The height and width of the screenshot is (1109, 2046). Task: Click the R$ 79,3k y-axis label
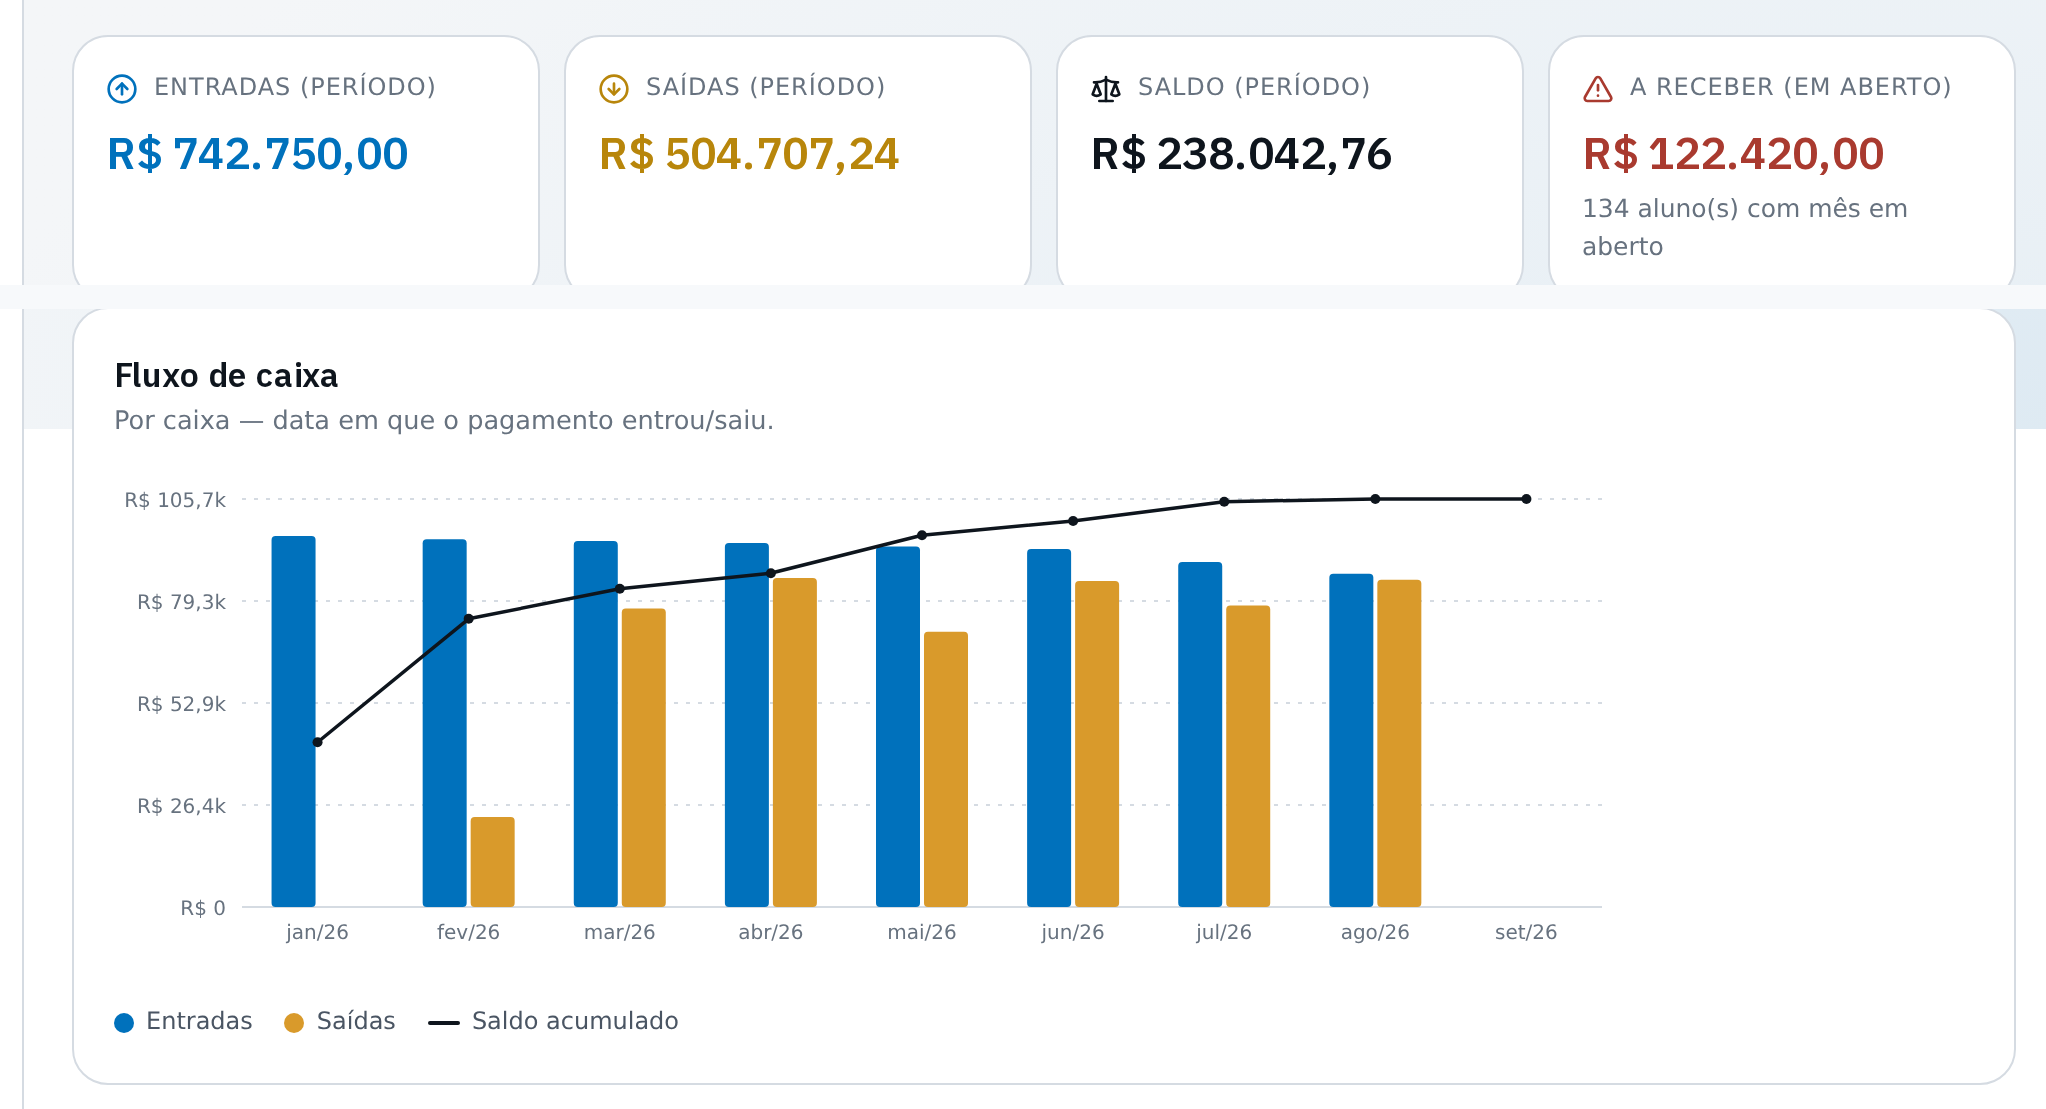pos(182,602)
